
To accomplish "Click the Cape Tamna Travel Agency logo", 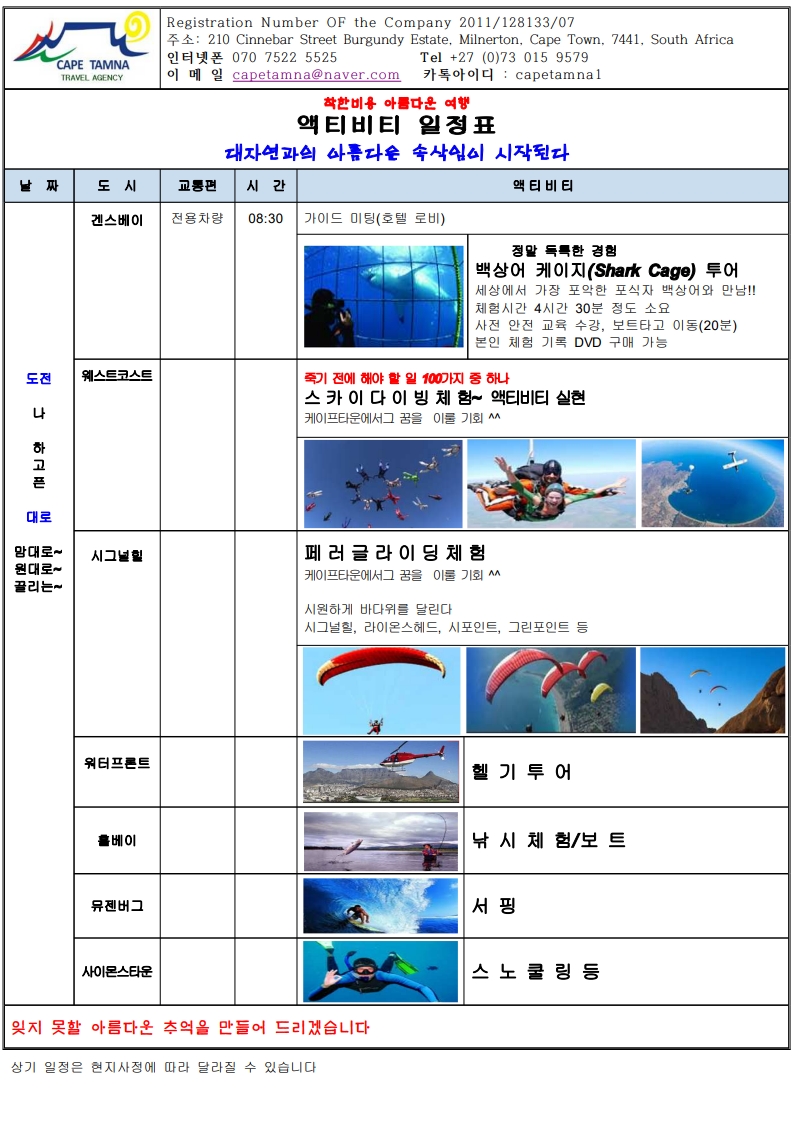I will tap(81, 47).
